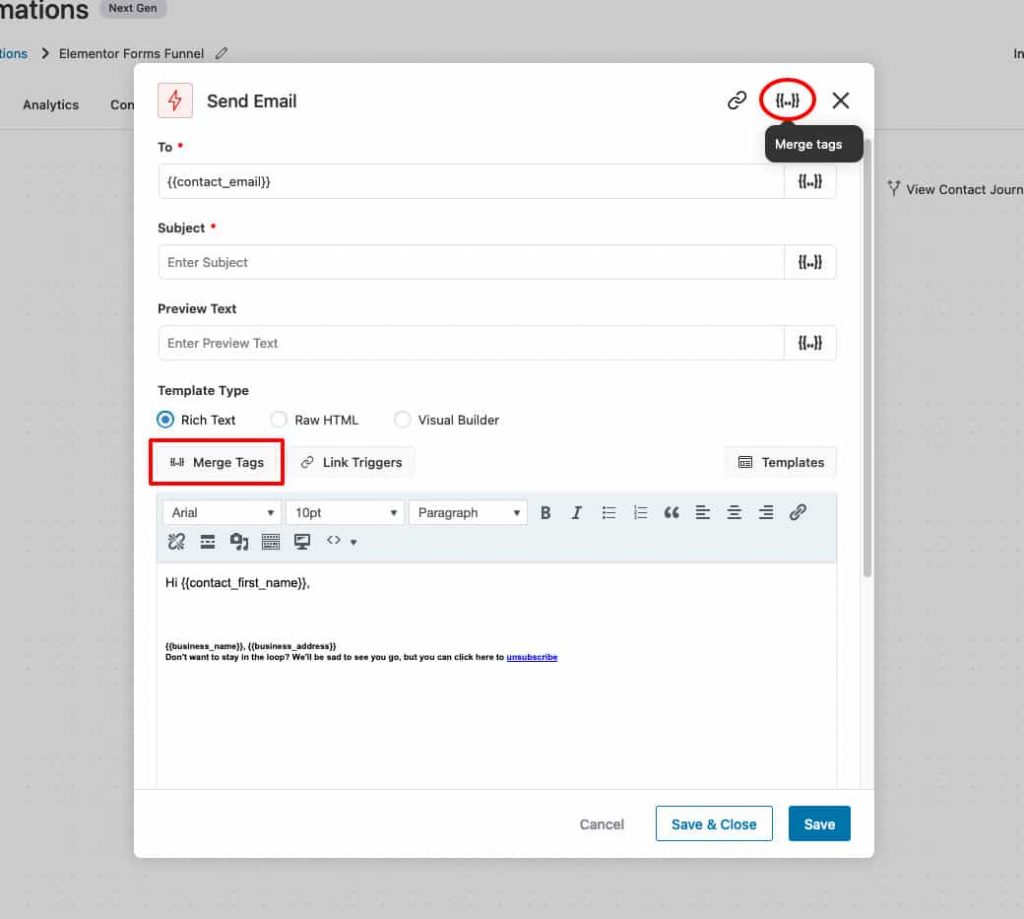Screen dimensions: 1024x919
Task: Apply italic formatting to email body
Action: point(577,512)
